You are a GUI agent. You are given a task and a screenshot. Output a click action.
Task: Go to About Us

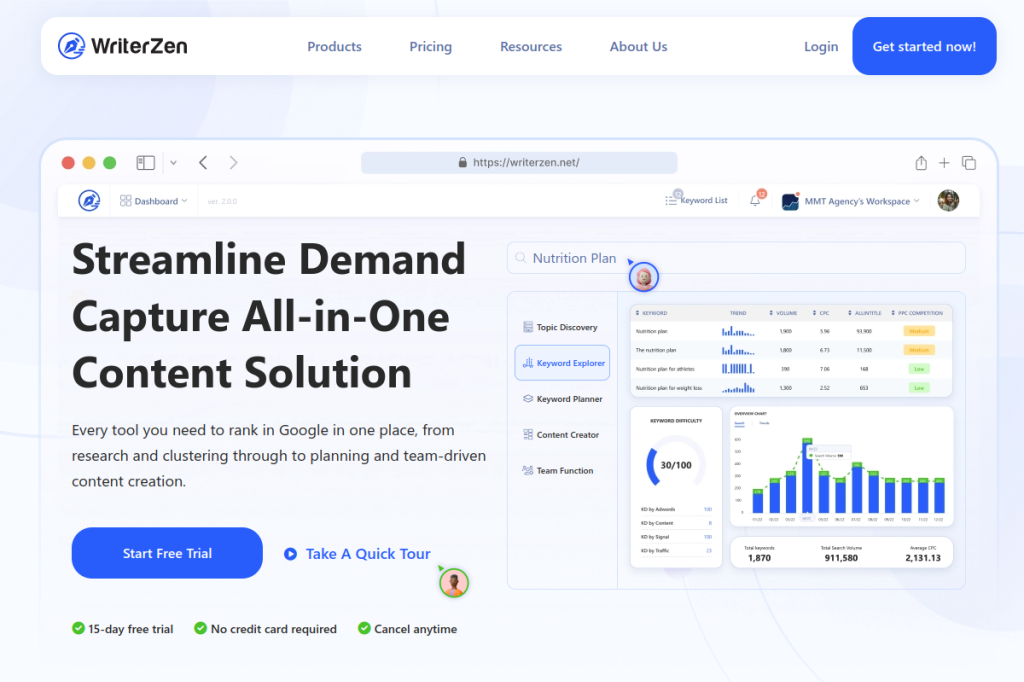638,46
